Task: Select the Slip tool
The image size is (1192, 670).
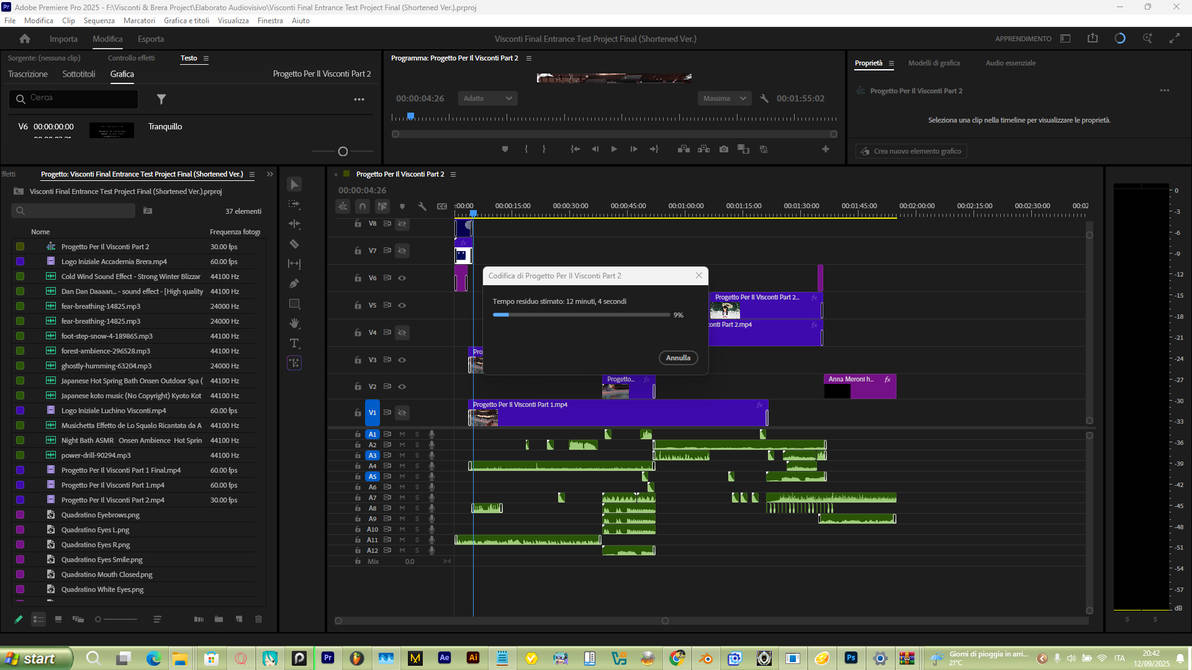Action: (x=294, y=264)
